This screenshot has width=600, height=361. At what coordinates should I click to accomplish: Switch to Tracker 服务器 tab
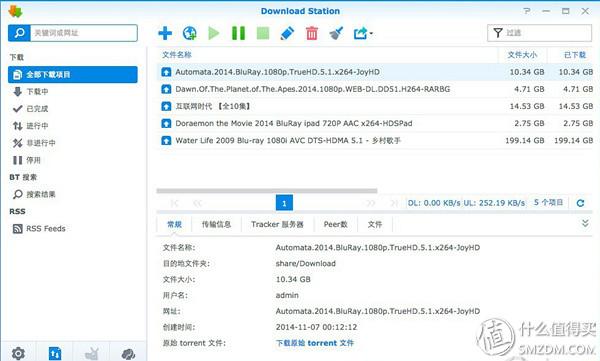point(277,224)
